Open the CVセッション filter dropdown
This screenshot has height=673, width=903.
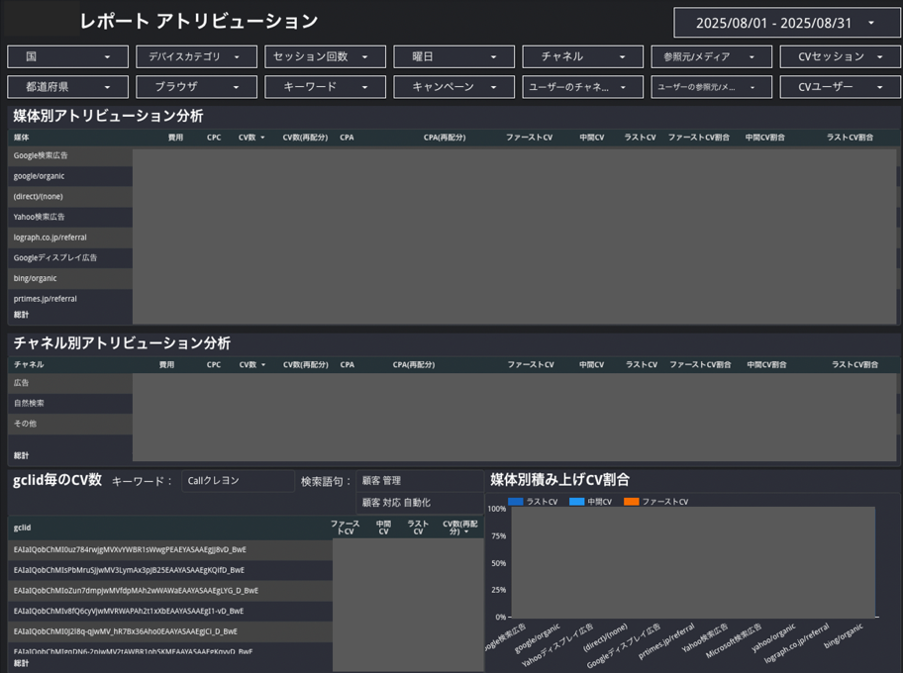tap(840, 57)
